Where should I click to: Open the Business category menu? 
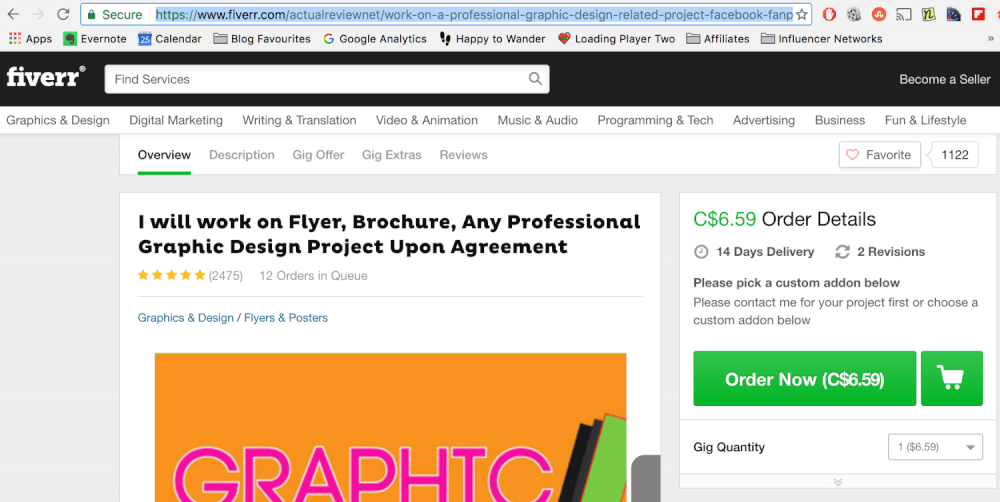point(840,120)
